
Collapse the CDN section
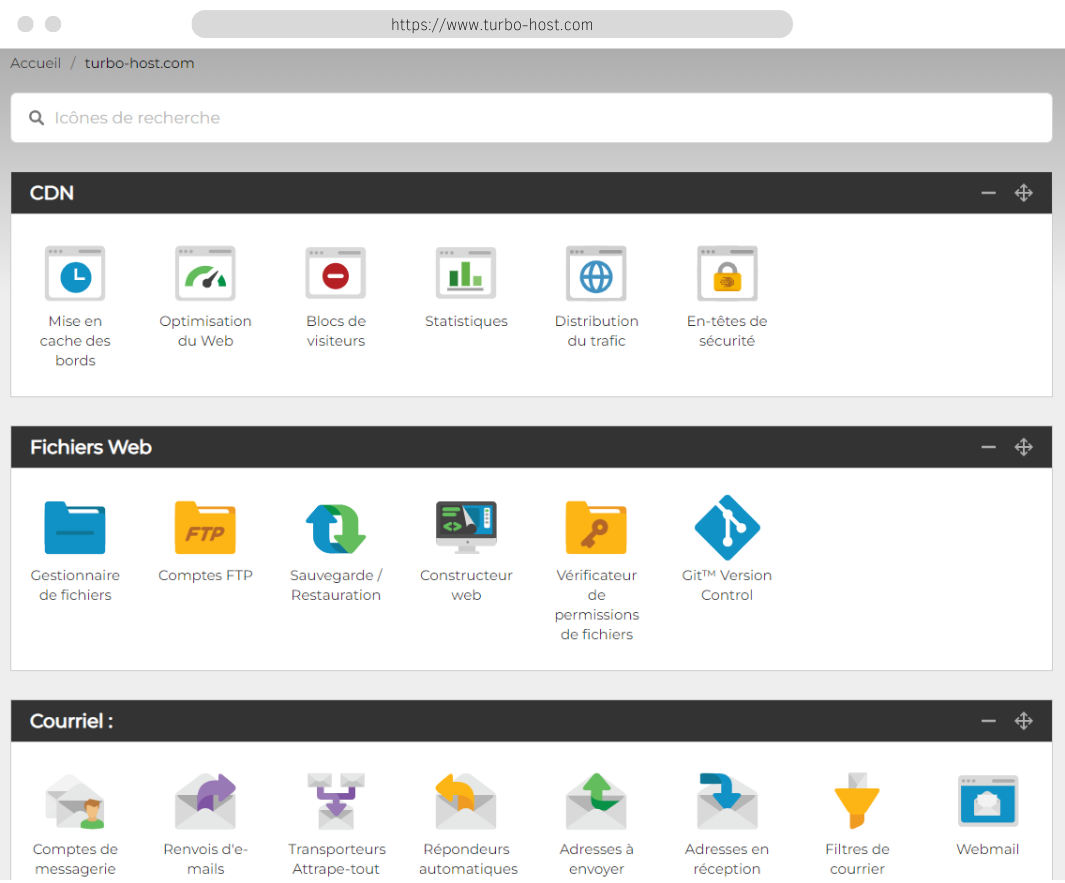pos(988,194)
